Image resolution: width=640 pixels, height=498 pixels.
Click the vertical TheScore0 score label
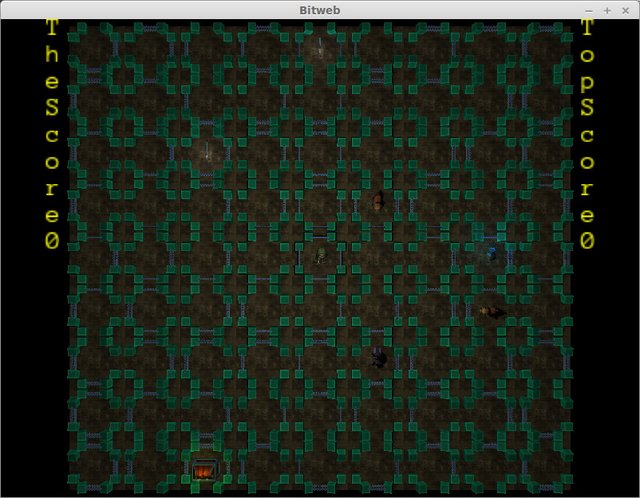[x=52, y=134]
